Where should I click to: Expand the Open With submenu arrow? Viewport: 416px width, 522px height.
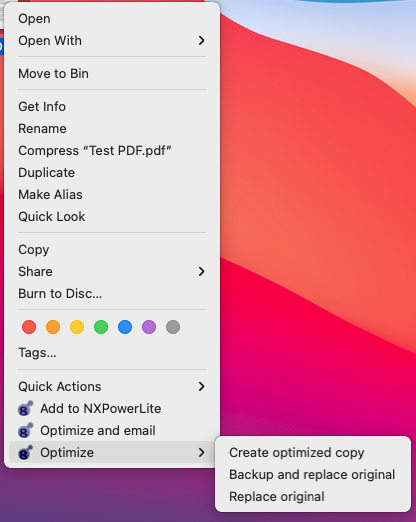pyautogui.click(x=201, y=41)
